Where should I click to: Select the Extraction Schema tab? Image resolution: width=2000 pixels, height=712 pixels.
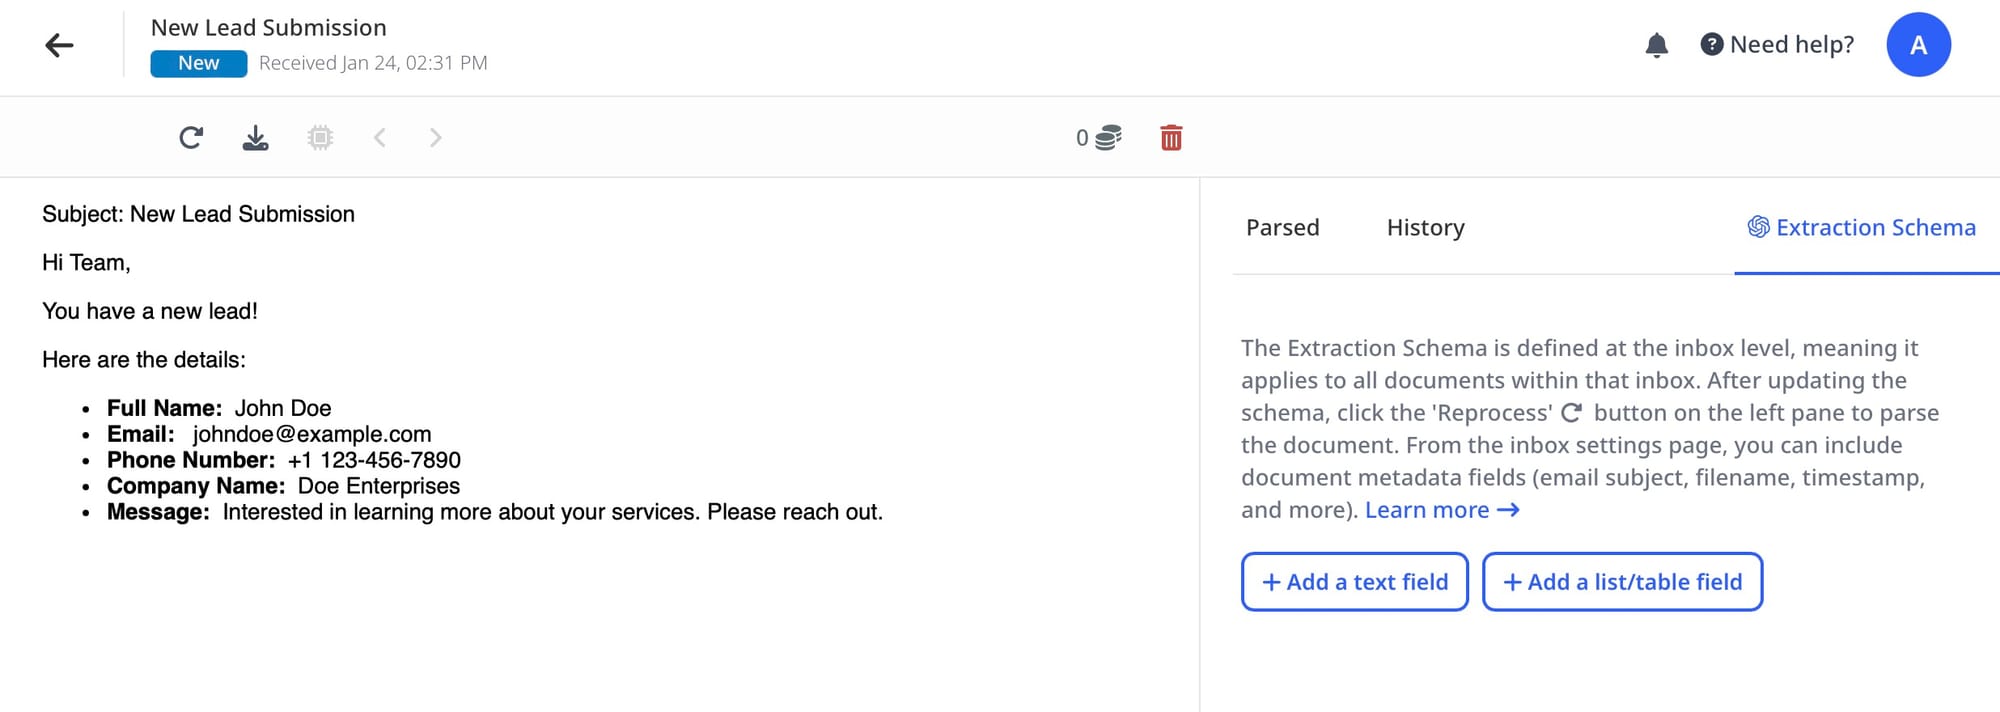coord(1862,228)
